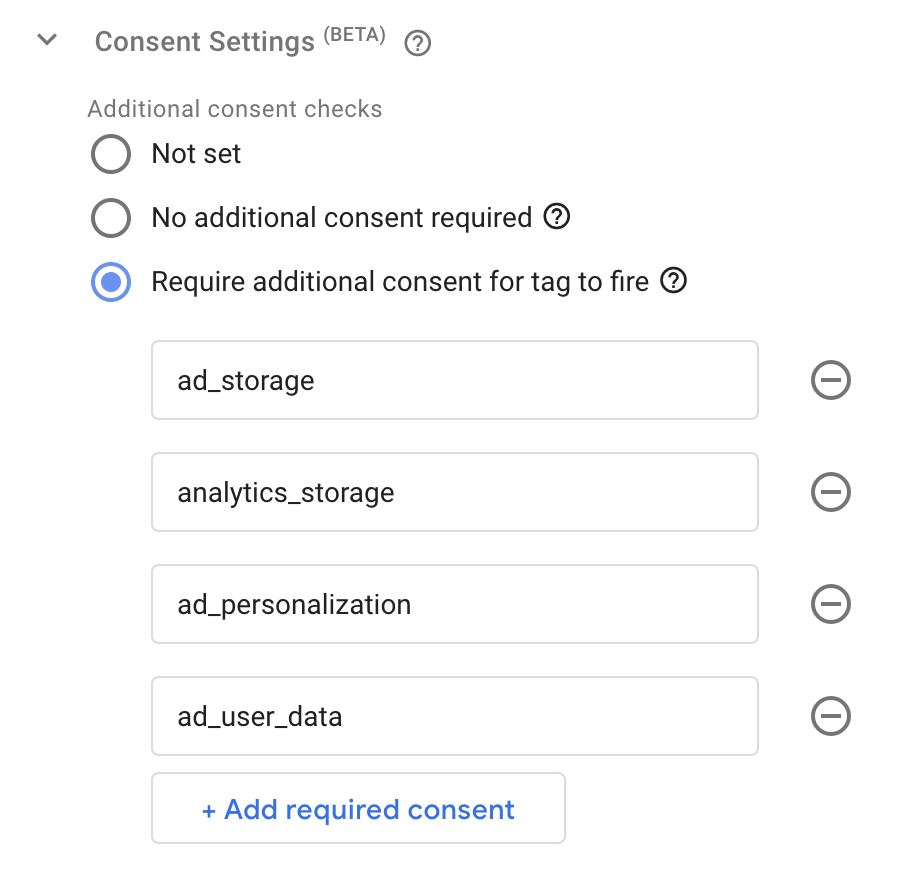
Task: Choose No additional consent required radio circle
Action: (x=111, y=218)
